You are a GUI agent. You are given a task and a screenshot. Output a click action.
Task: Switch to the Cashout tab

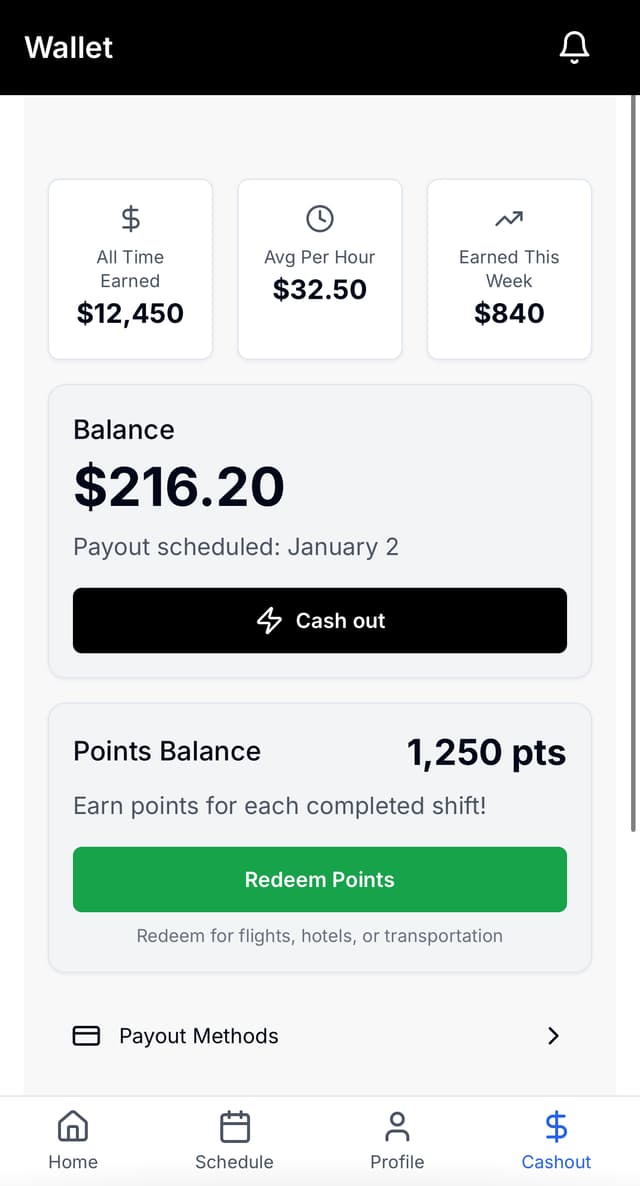[x=556, y=1139]
